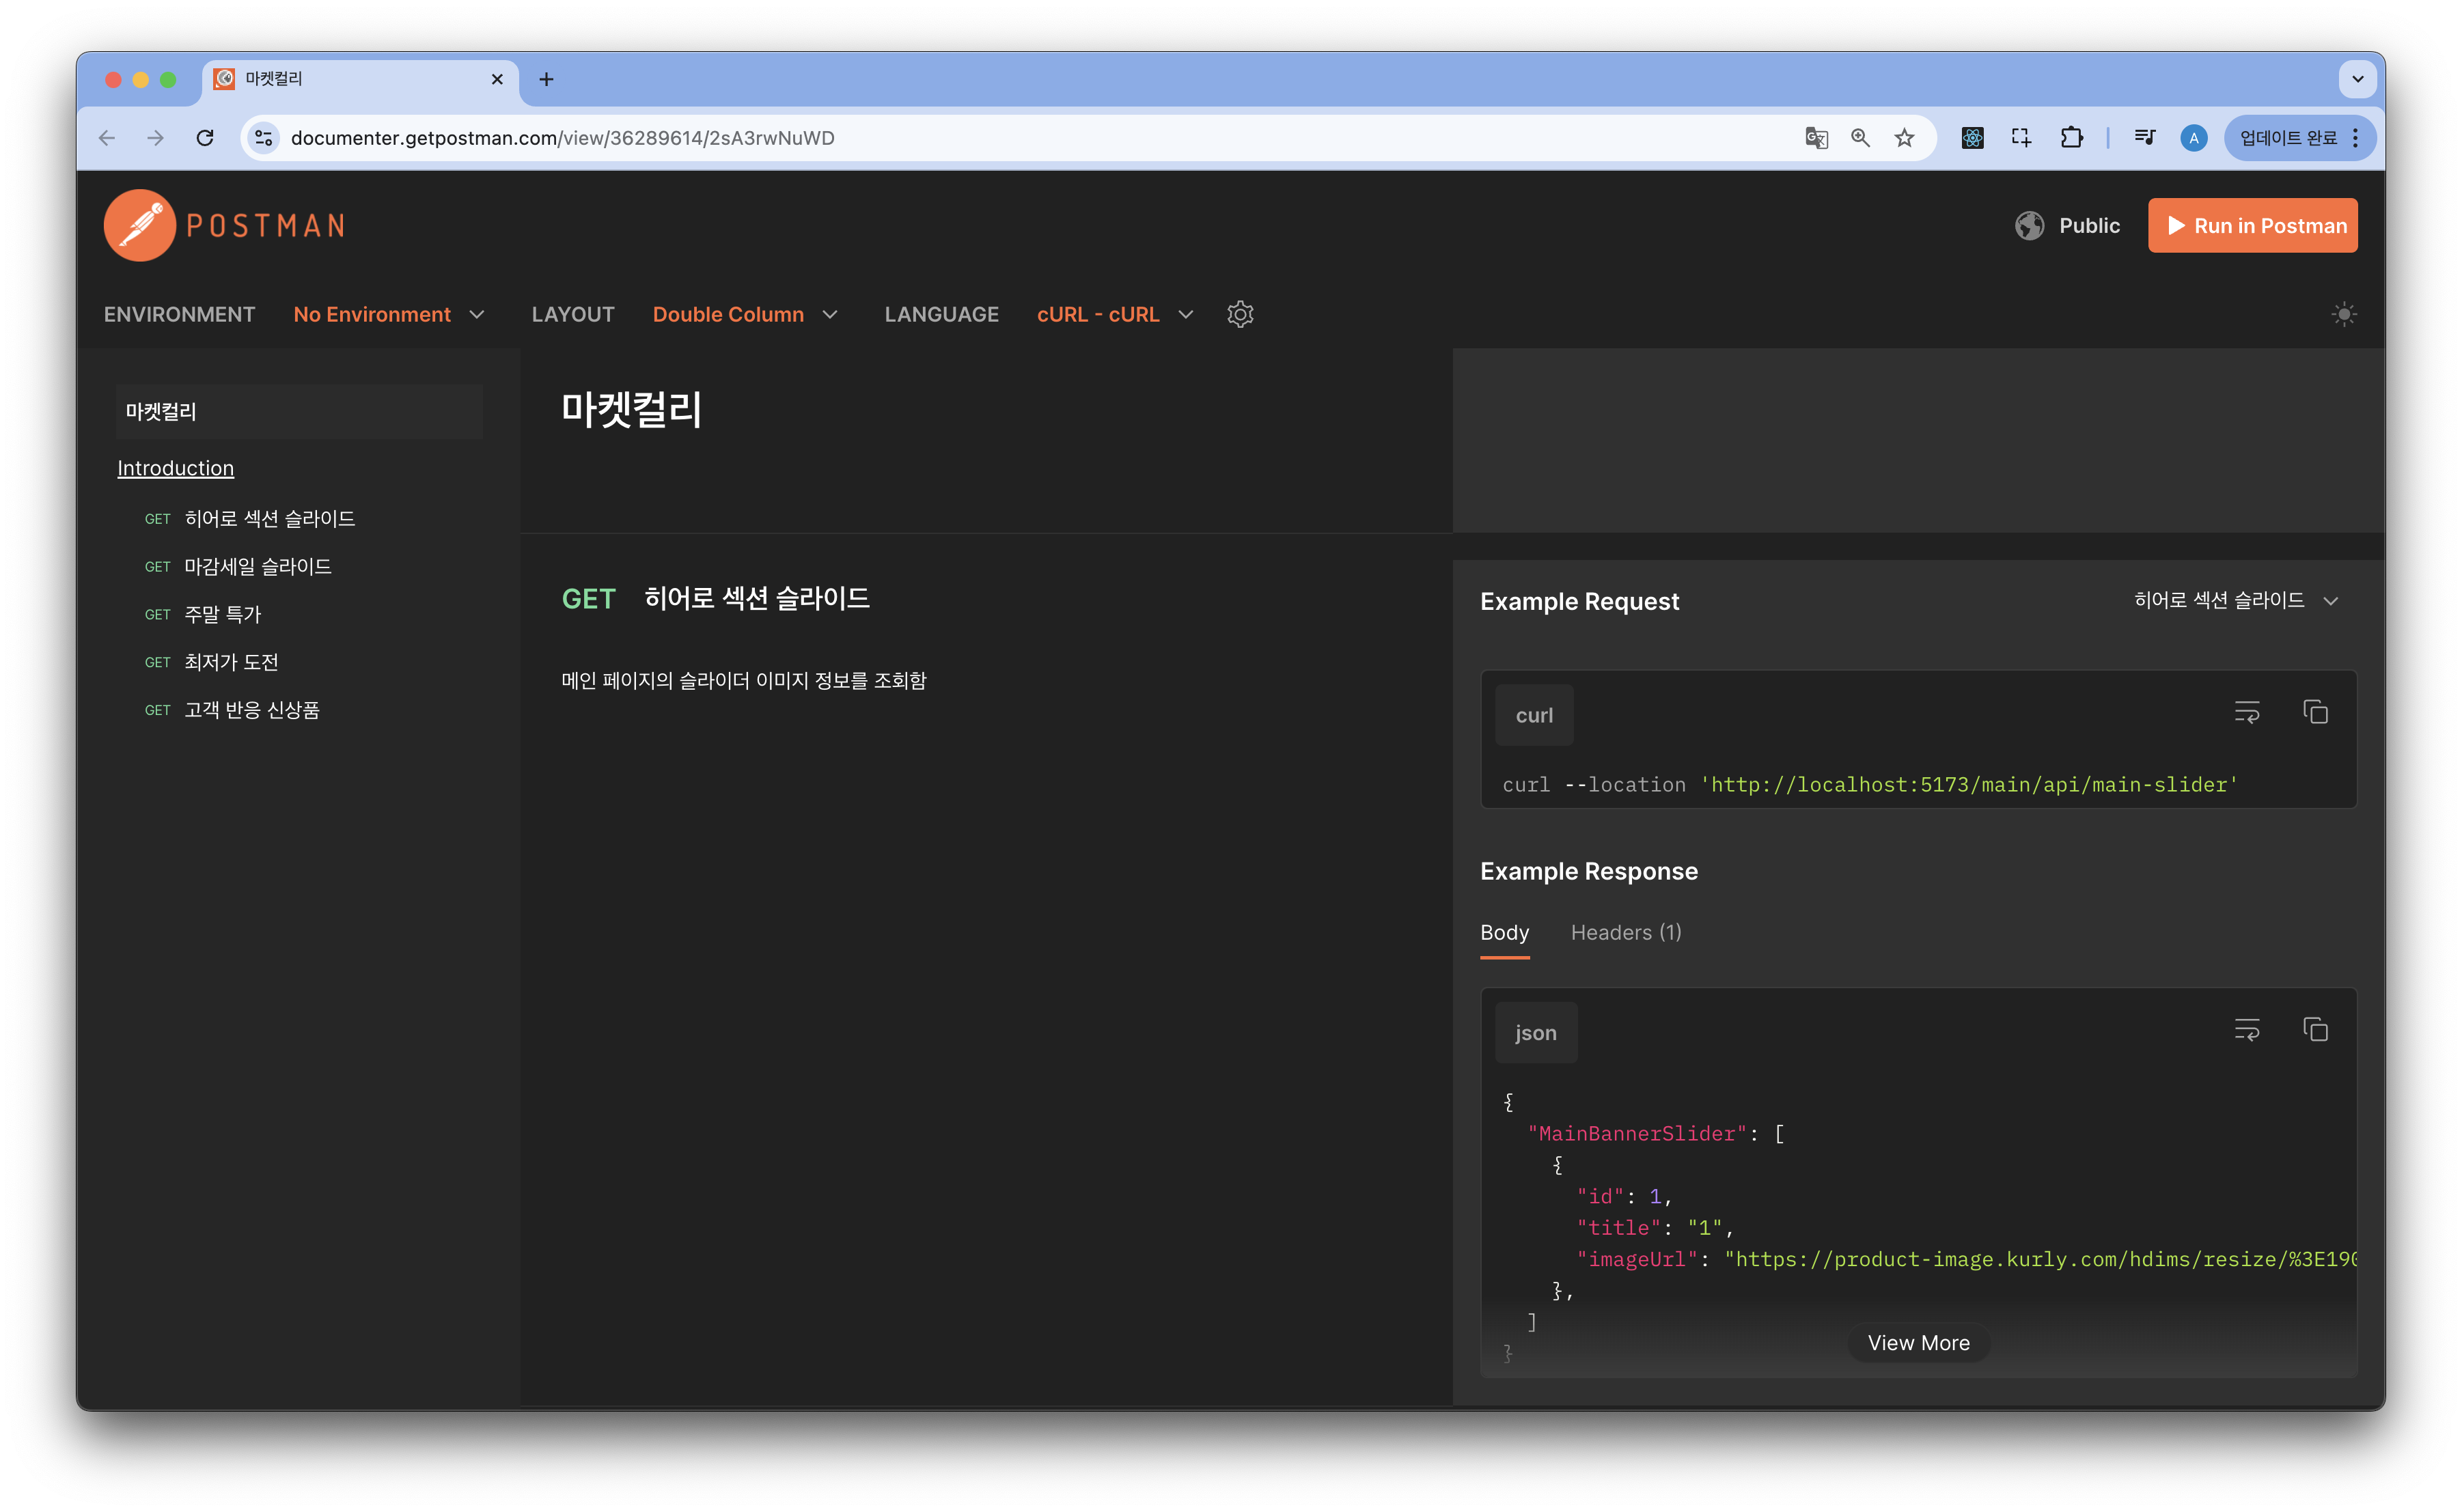
Task: Bookmark this page with star icon
Action: click(1904, 138)
